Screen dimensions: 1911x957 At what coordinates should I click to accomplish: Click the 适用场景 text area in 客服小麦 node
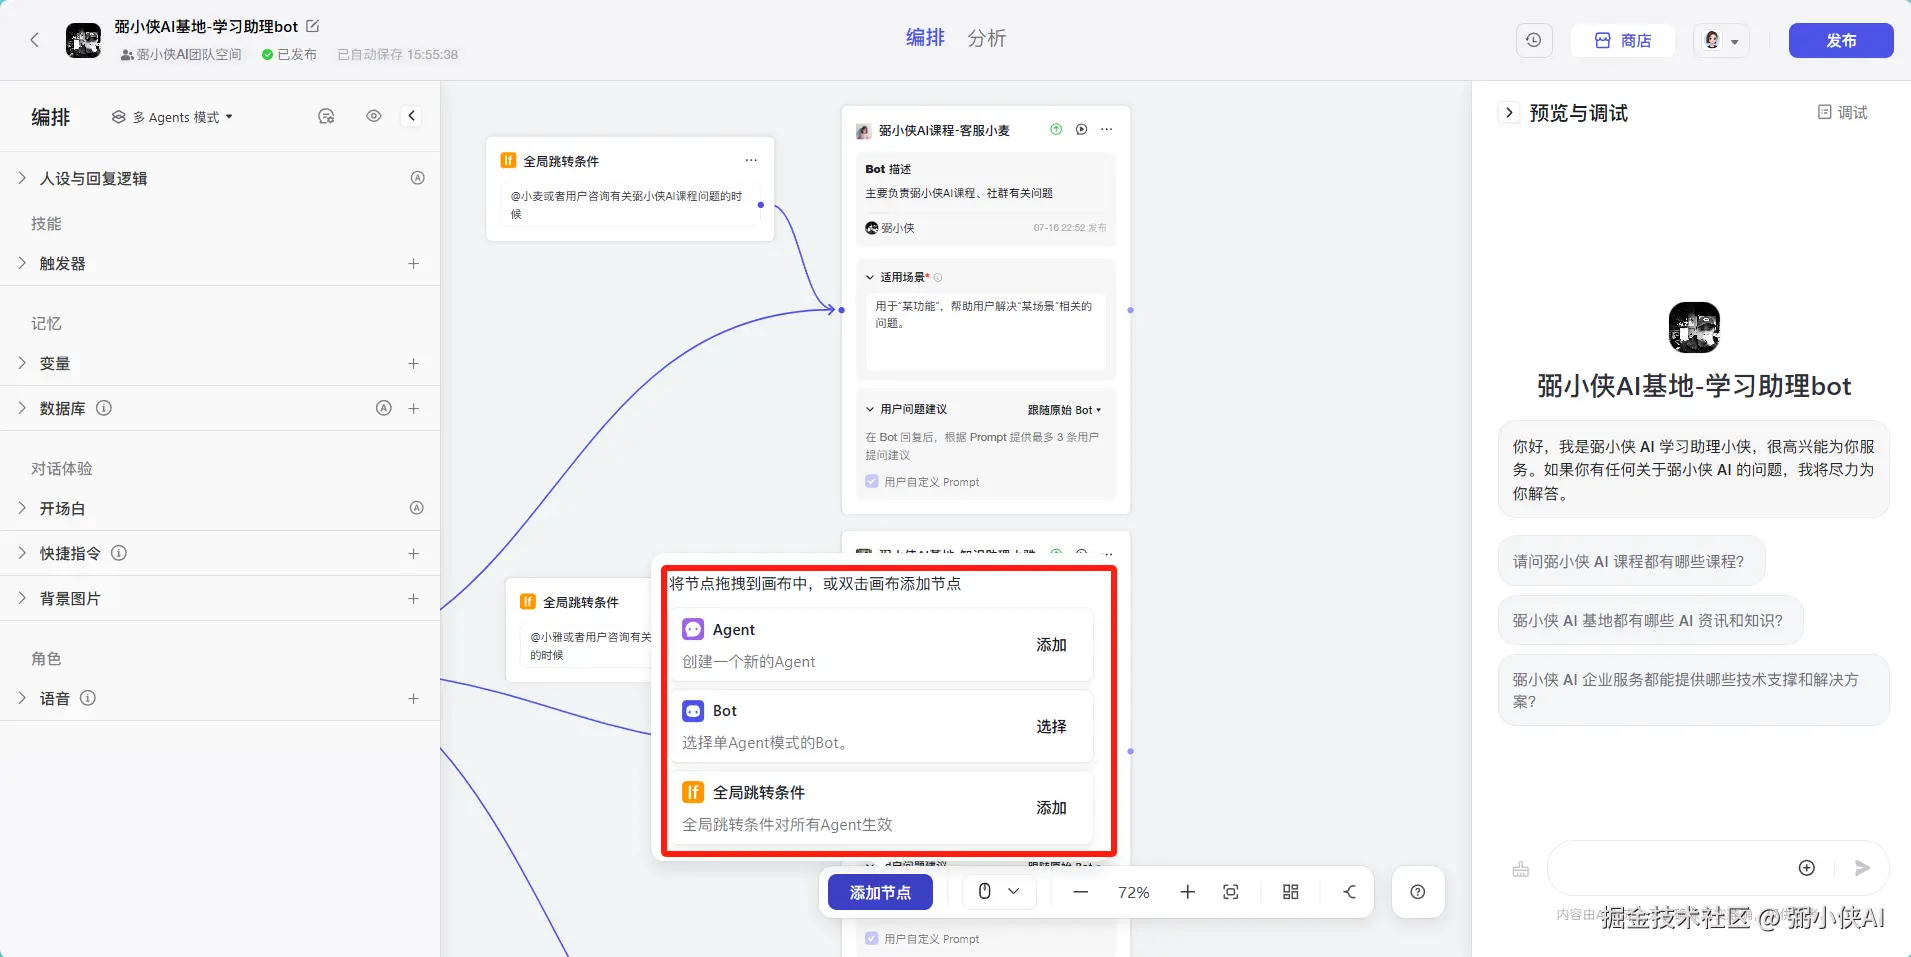click(x=986, y=333)
